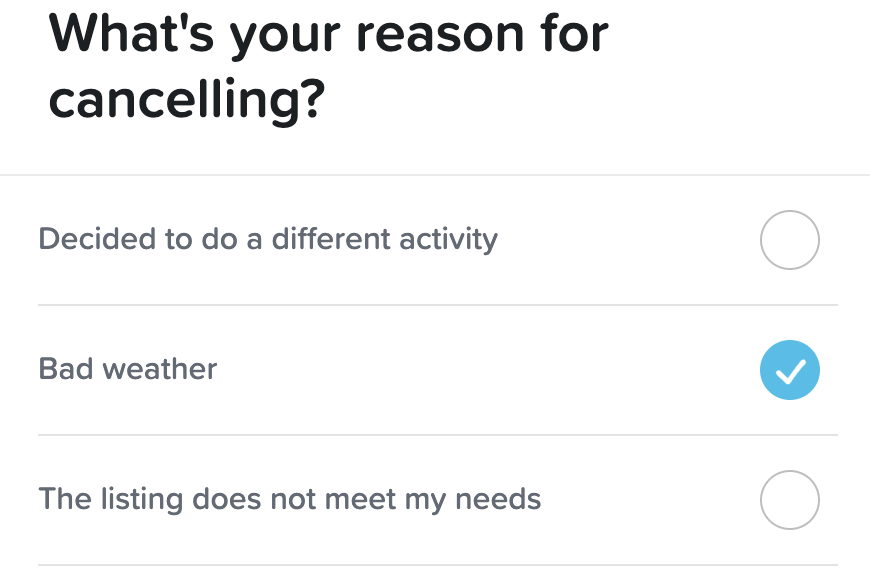Mark different activity as the cancellation reason
870x570 pixels.
pos(790,240)
